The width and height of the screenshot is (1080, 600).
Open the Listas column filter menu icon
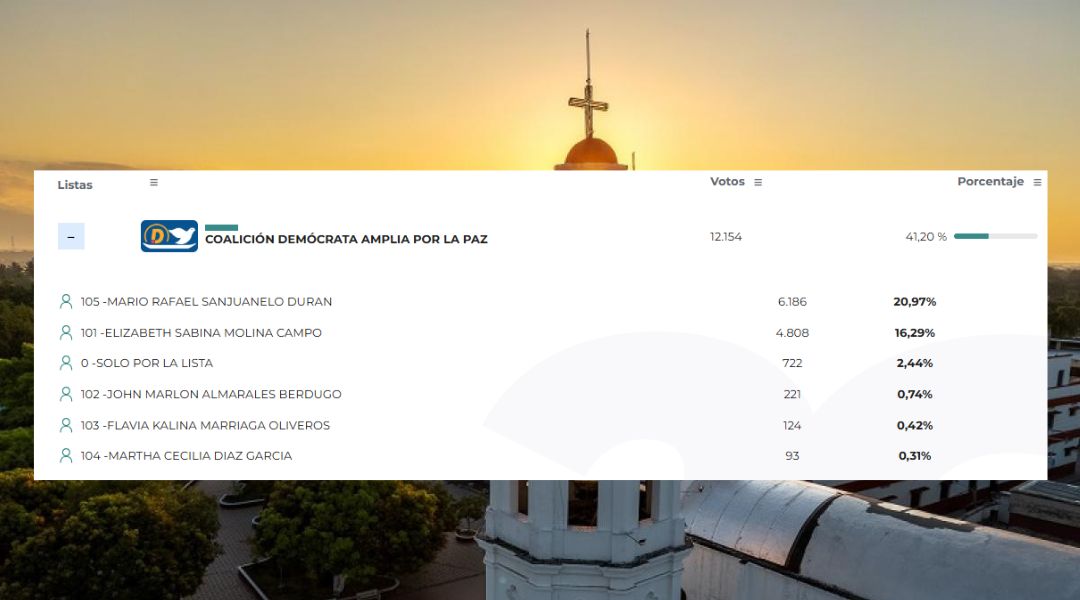pos(154,182)
